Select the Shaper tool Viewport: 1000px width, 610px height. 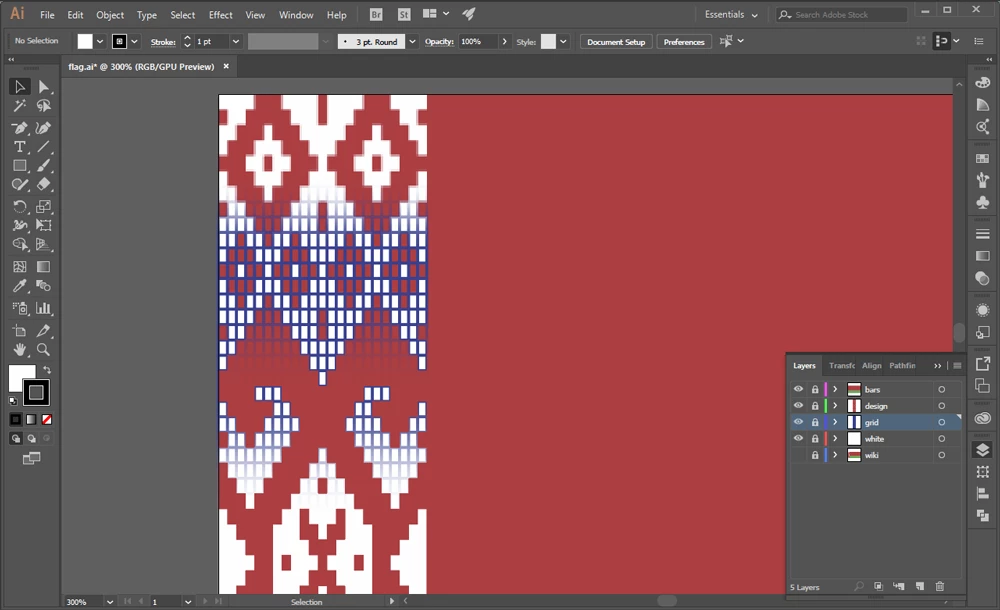[19, 184]
